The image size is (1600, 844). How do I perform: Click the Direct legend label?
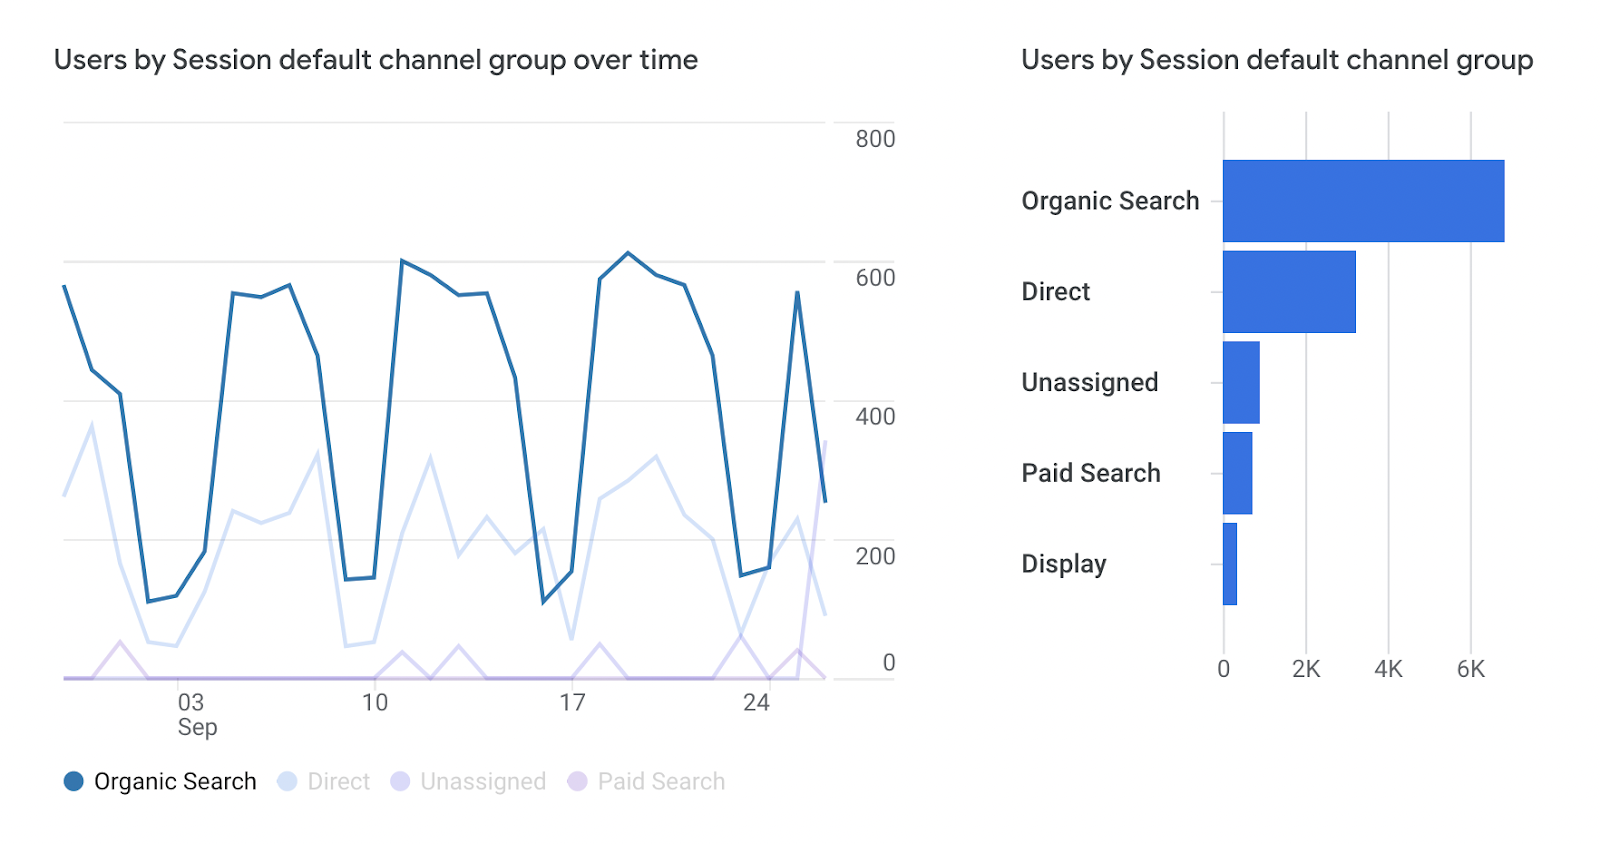click(338, 781)
